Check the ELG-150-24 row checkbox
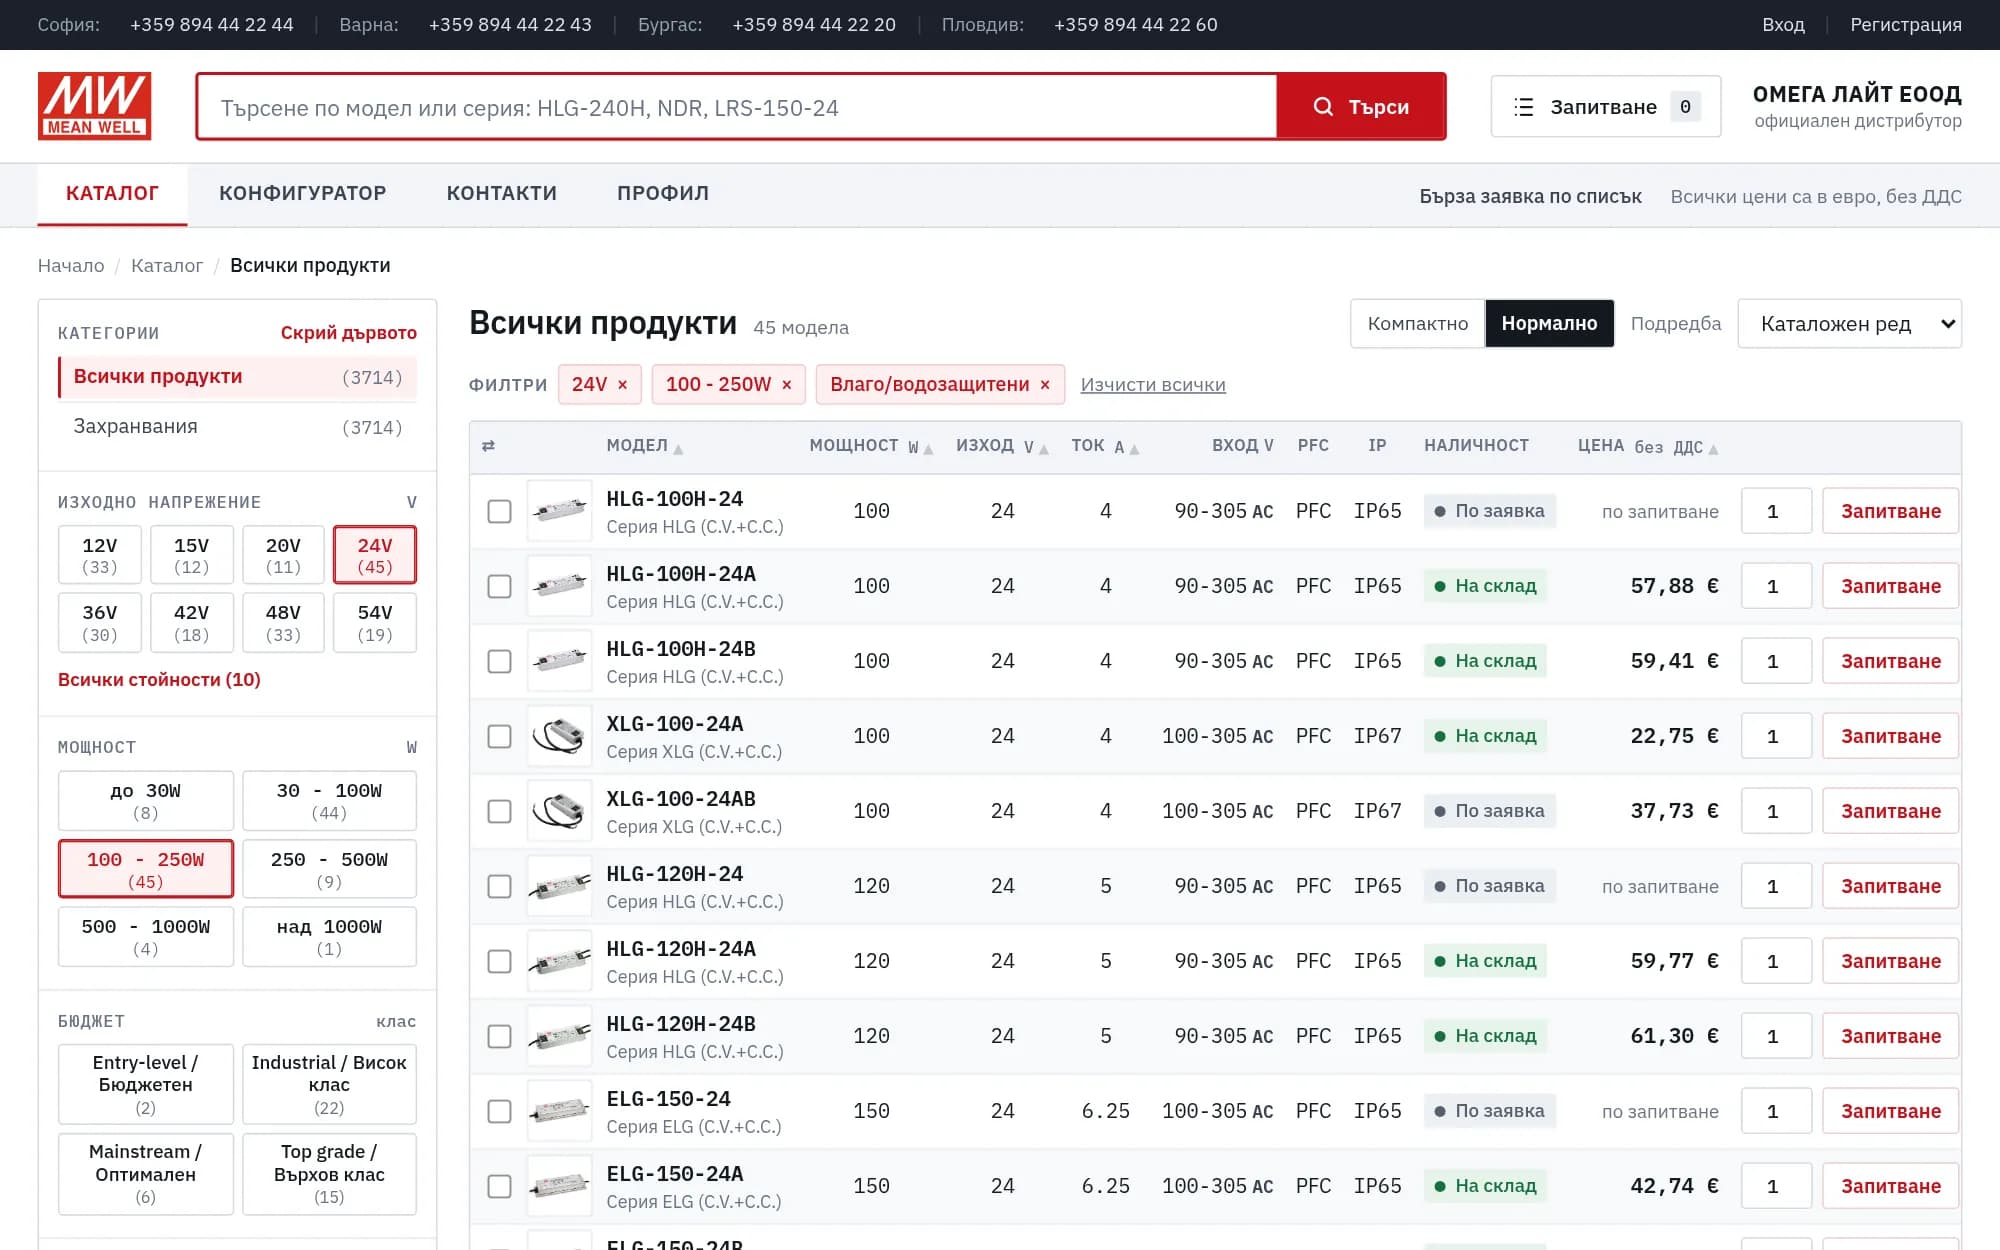The image size is (2000, 1250). tap(499, 1111)
